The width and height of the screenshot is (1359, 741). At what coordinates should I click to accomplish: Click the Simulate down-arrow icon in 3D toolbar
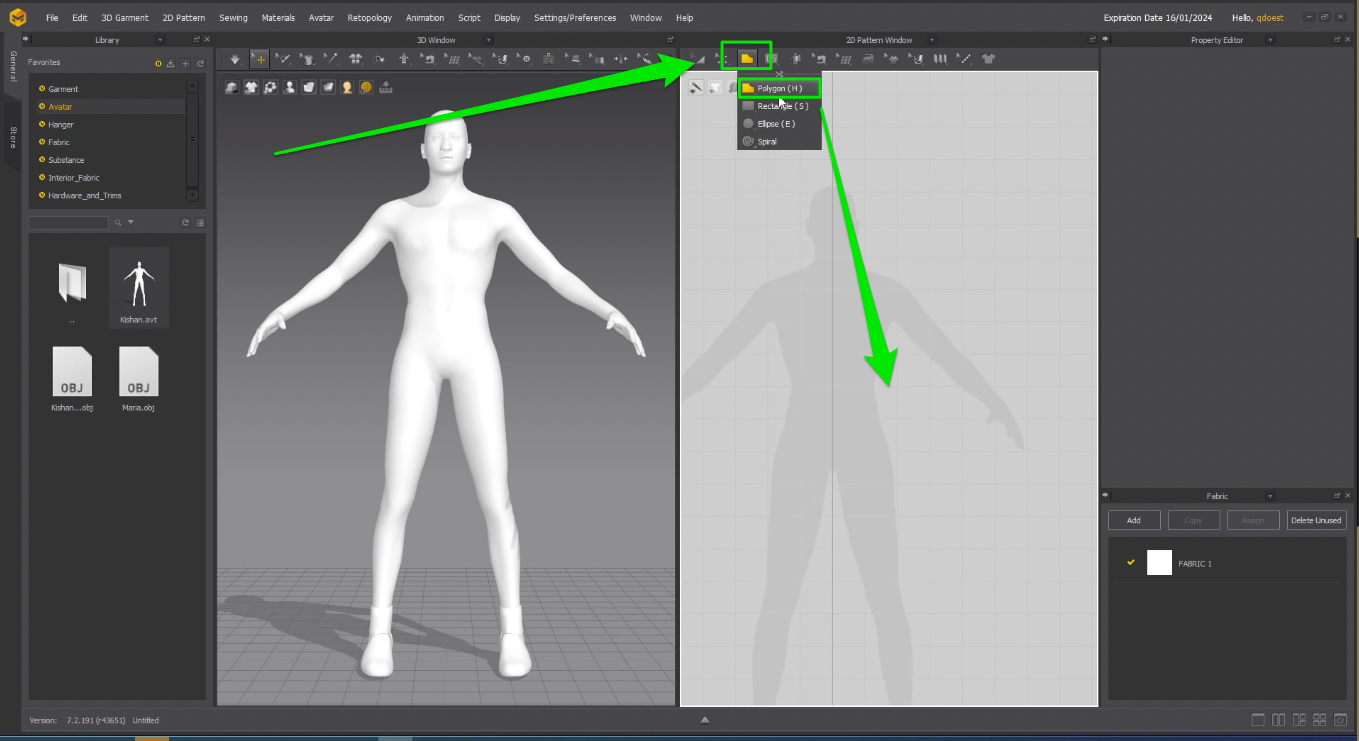(235, 60)
